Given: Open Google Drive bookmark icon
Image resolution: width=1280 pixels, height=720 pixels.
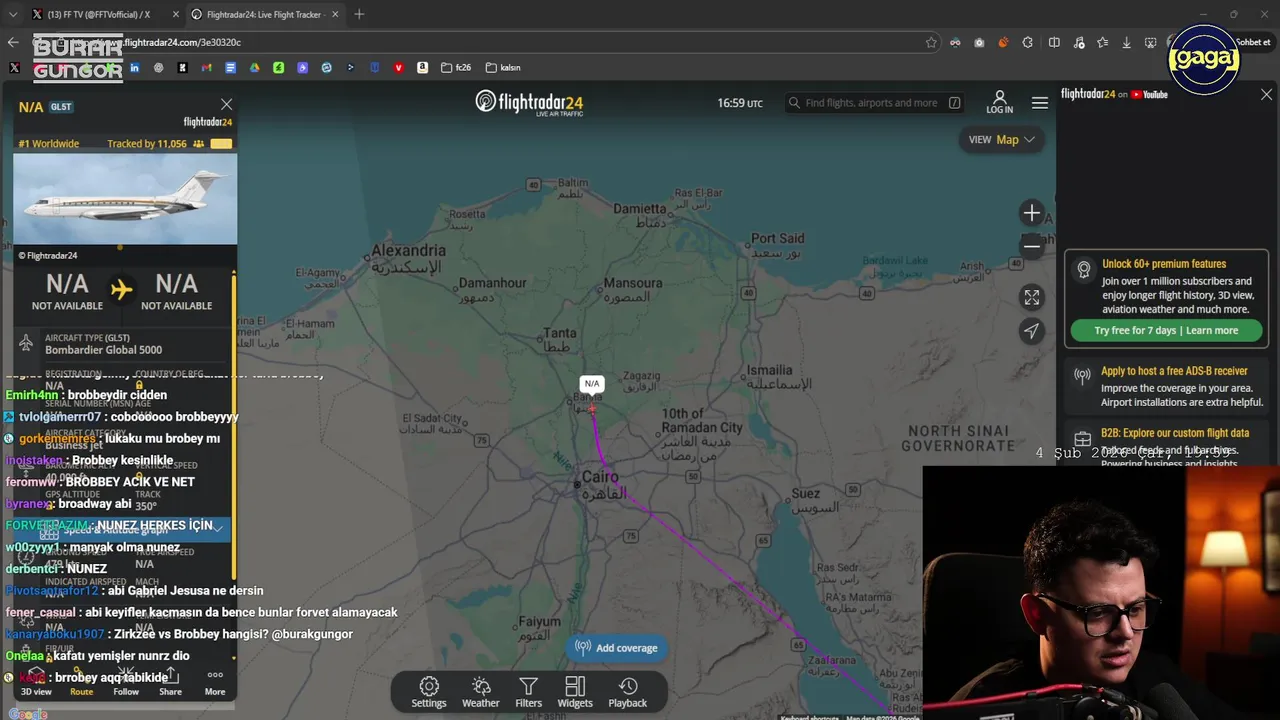Looking at the screenshot, I should [x=254, y=68].
